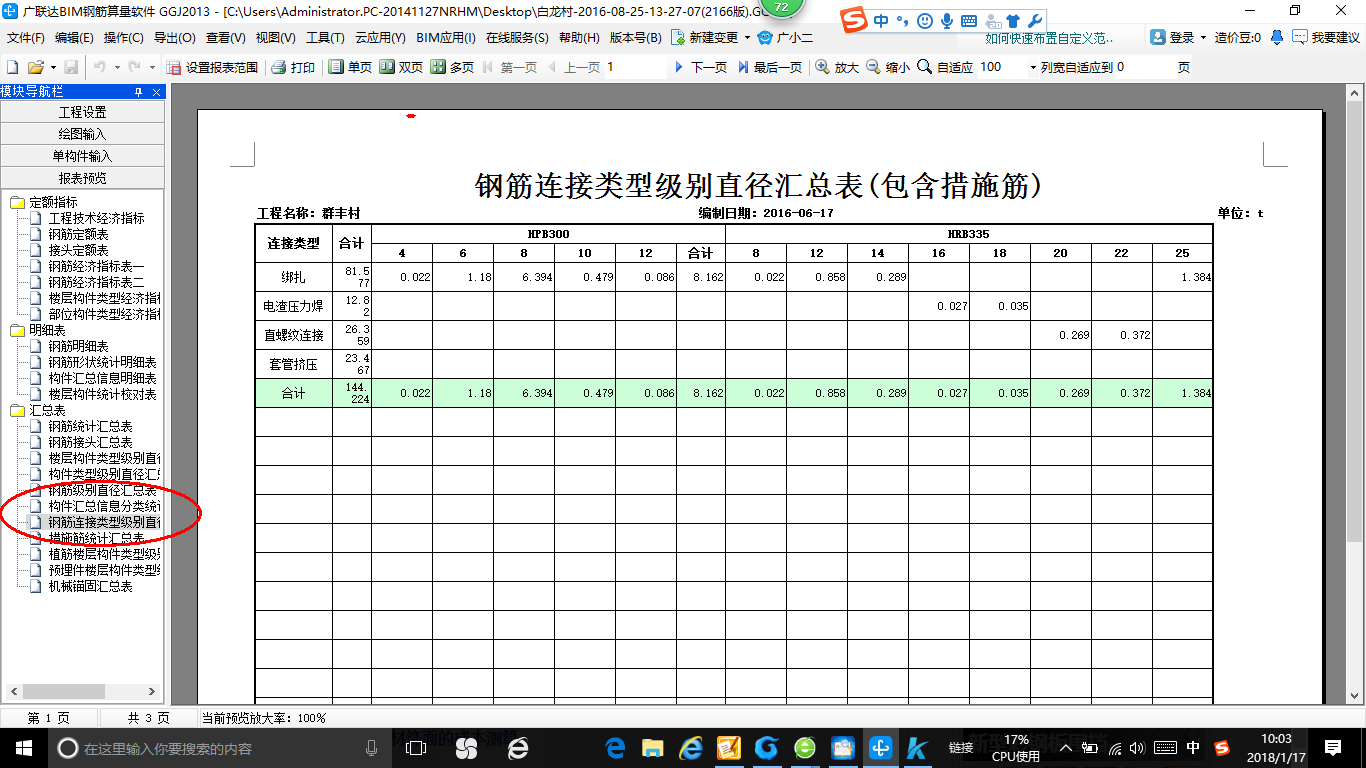Click the Sogou toolbox wrench icon

pos(1036,21)
